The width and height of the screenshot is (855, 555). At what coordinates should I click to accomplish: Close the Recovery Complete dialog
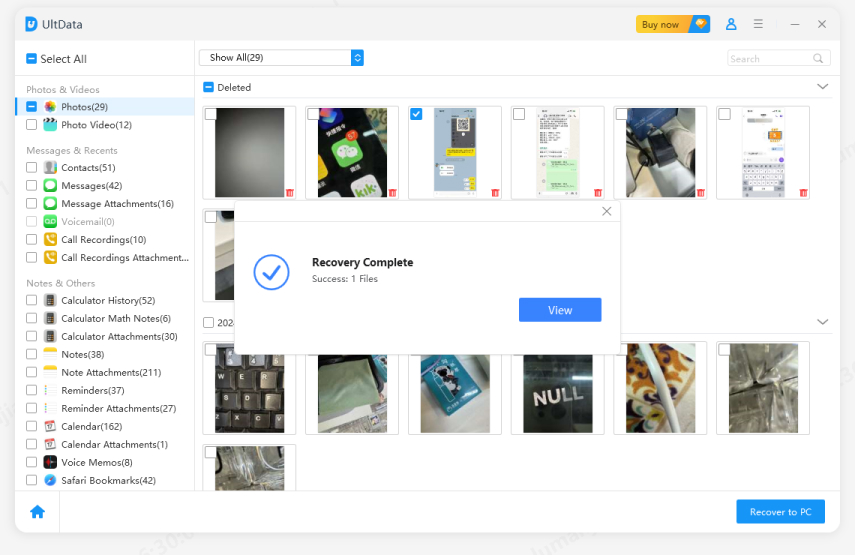click(x=606, y=211)
